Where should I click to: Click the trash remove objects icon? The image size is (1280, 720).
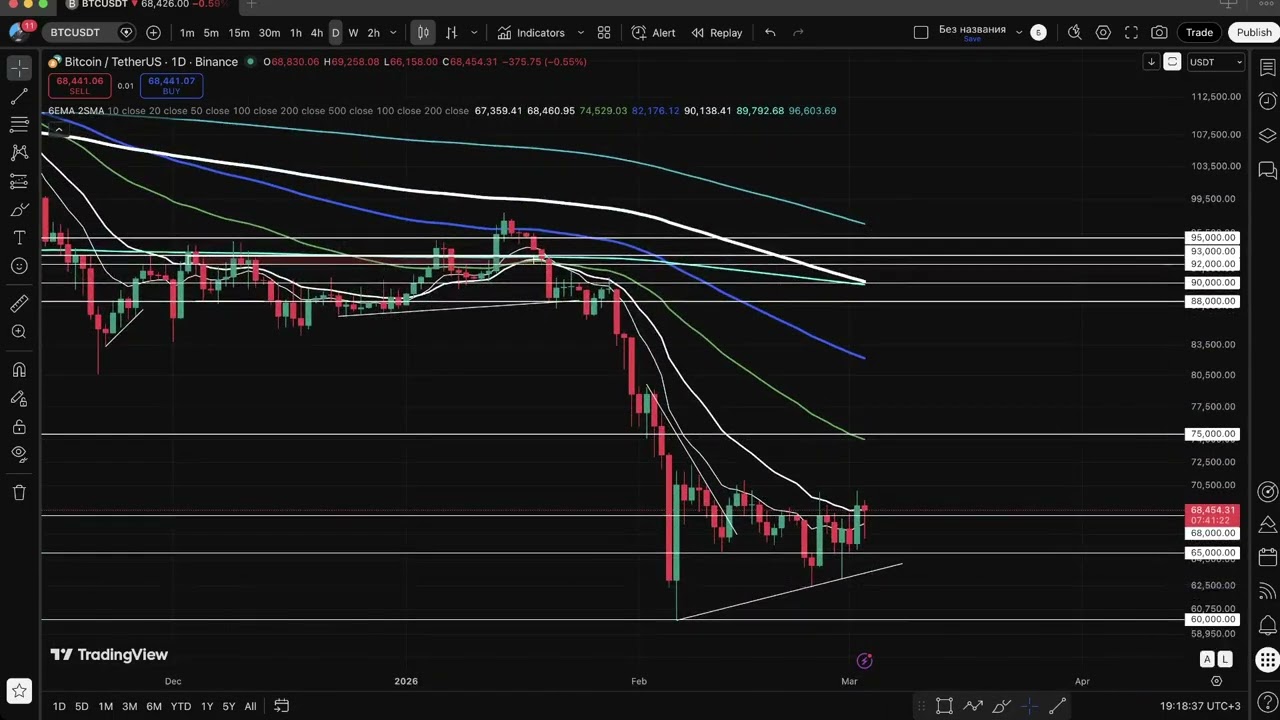coord(19,492)
